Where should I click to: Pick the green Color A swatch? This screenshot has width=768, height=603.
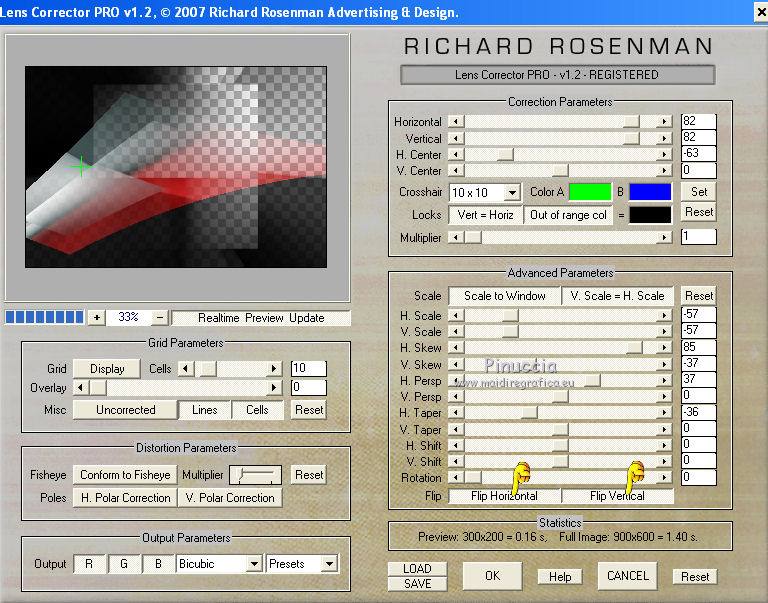(589, 192)
